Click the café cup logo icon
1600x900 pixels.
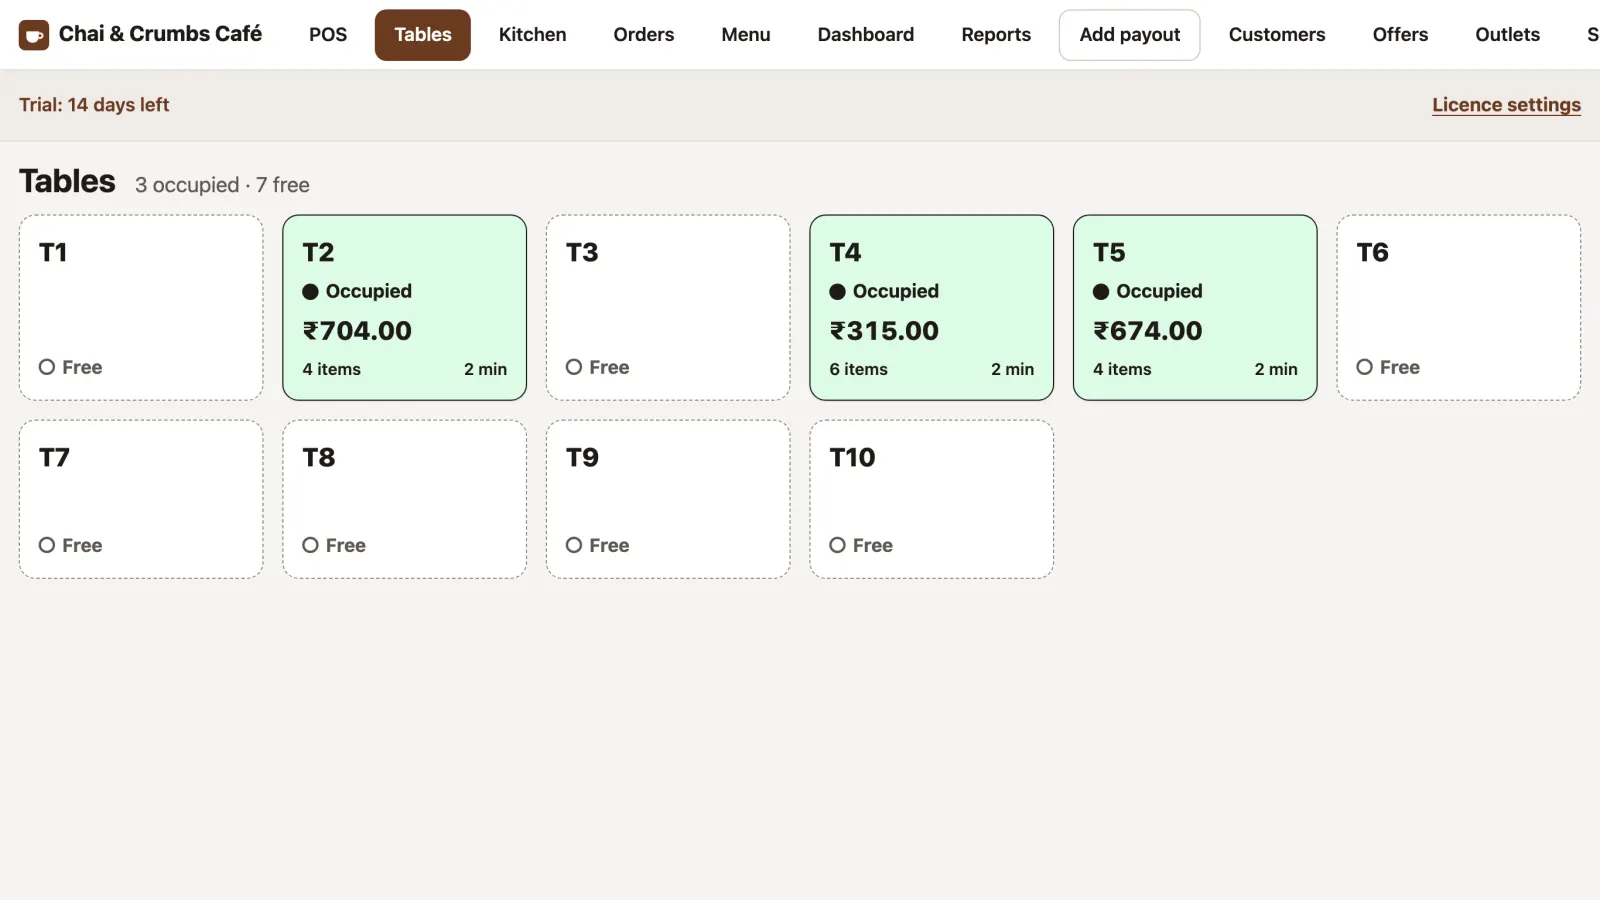[x=34, y=35]
